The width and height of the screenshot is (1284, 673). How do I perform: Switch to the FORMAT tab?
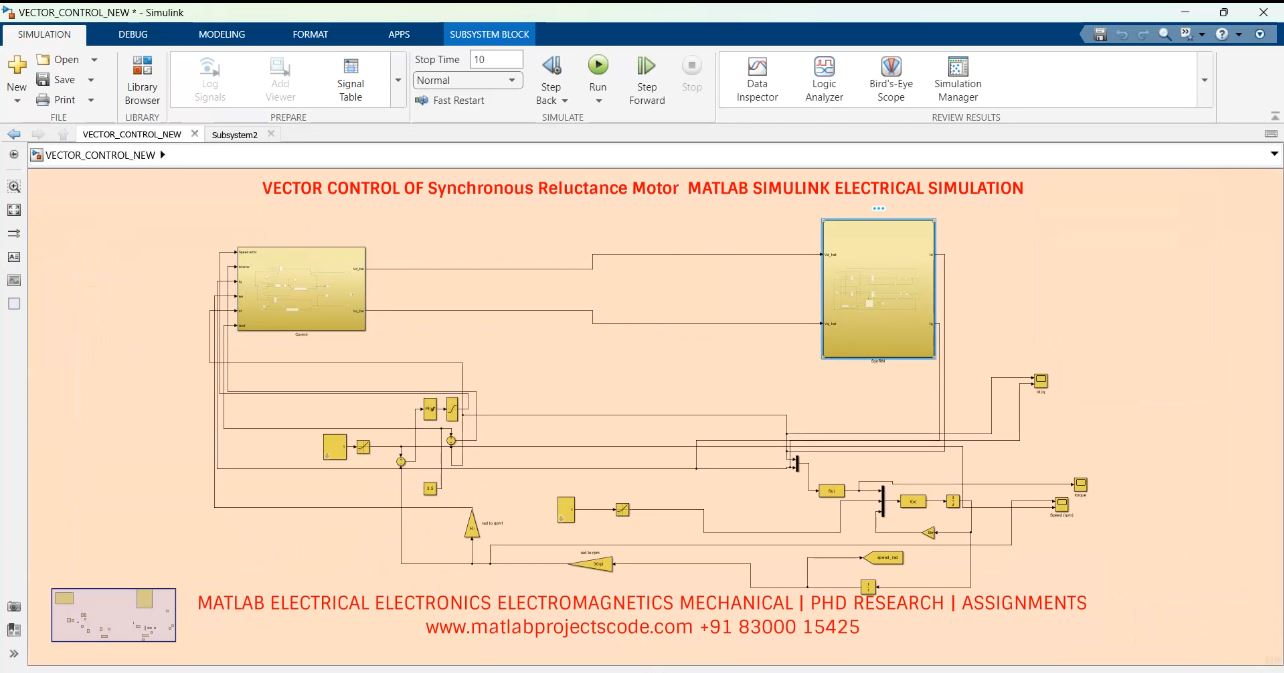(x=310, y=34)
